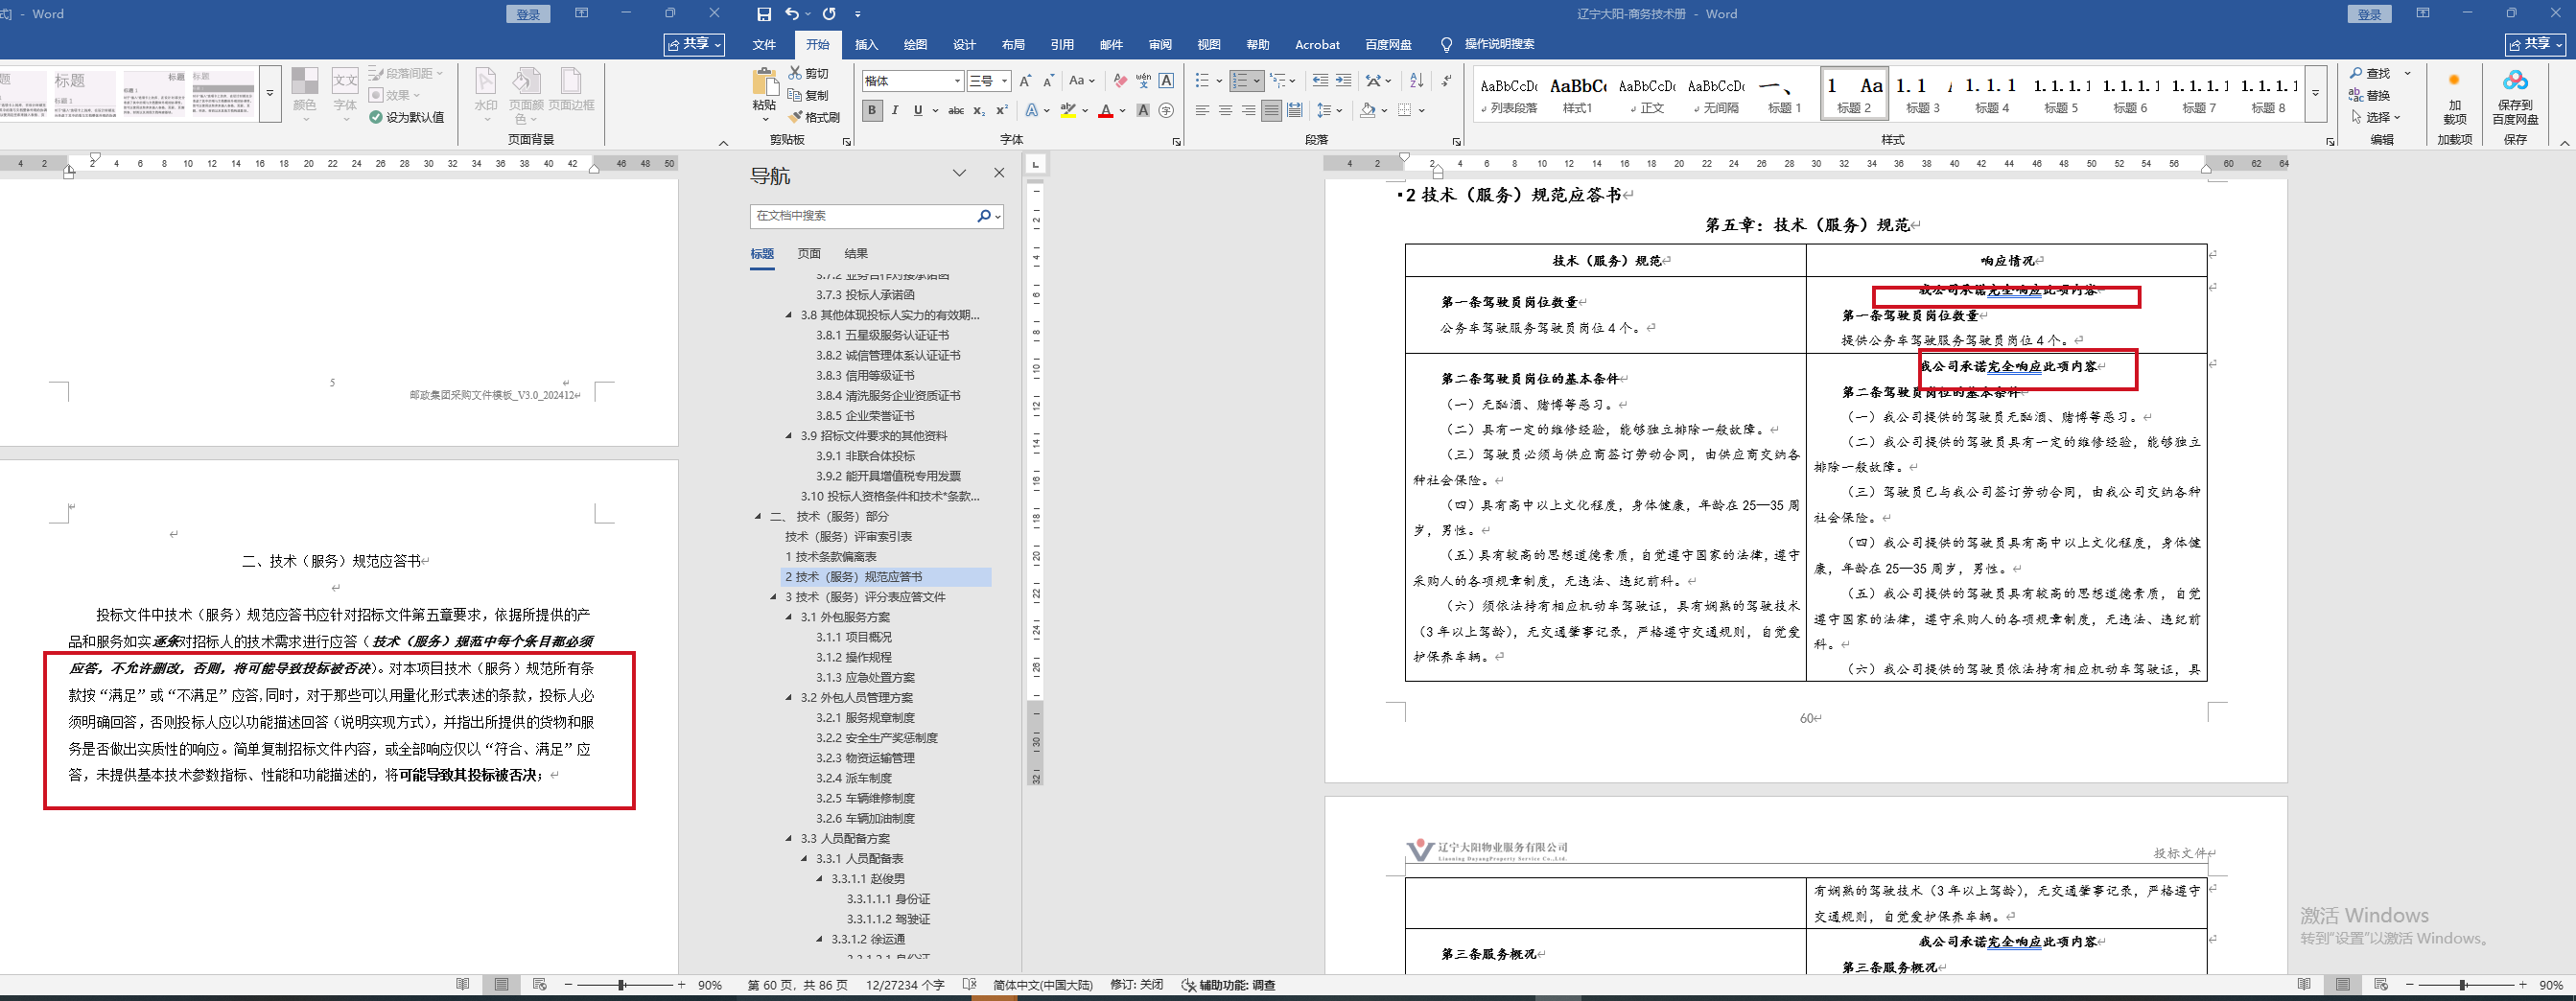Screen dimensions: 2576x1001
Task: Toggle character shading
Action: [x=1143, y=111]
